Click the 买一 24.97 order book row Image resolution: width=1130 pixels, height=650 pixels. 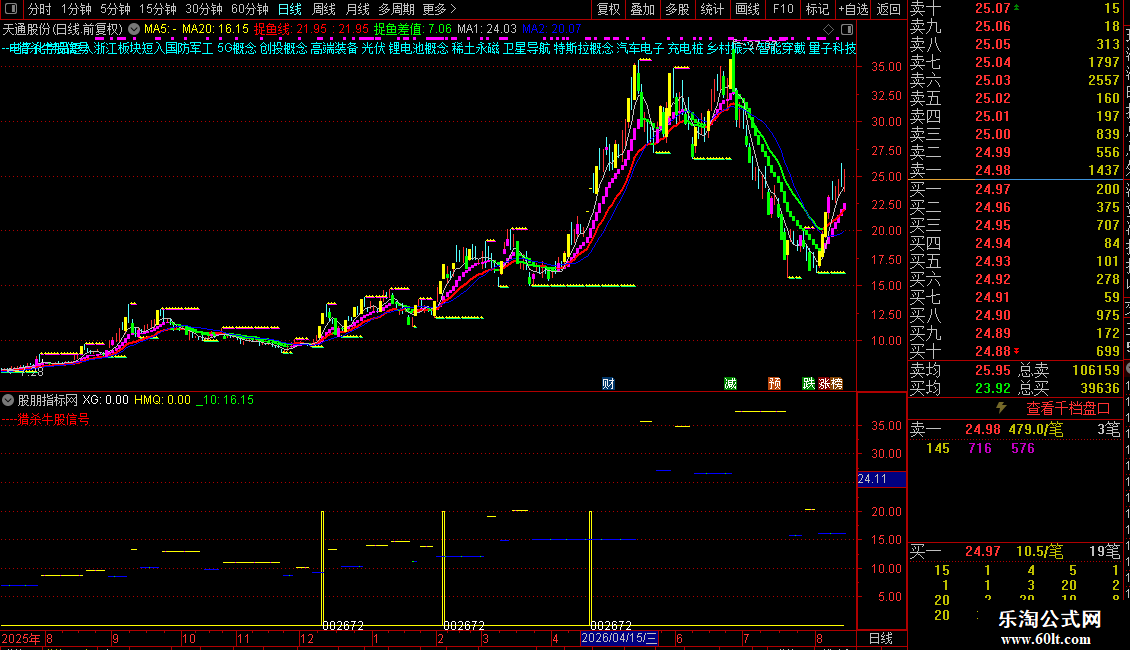(1015, 189)
